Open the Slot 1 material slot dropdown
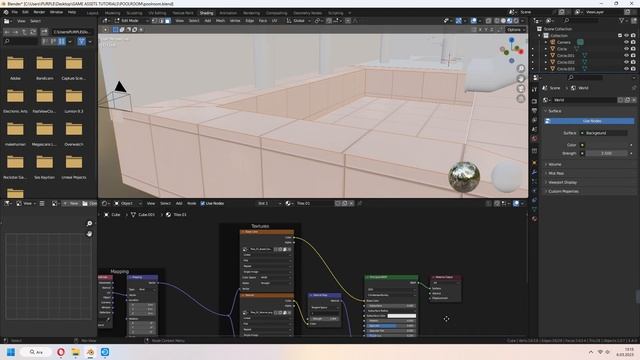 pyautogui.click(x=268, y=203)
